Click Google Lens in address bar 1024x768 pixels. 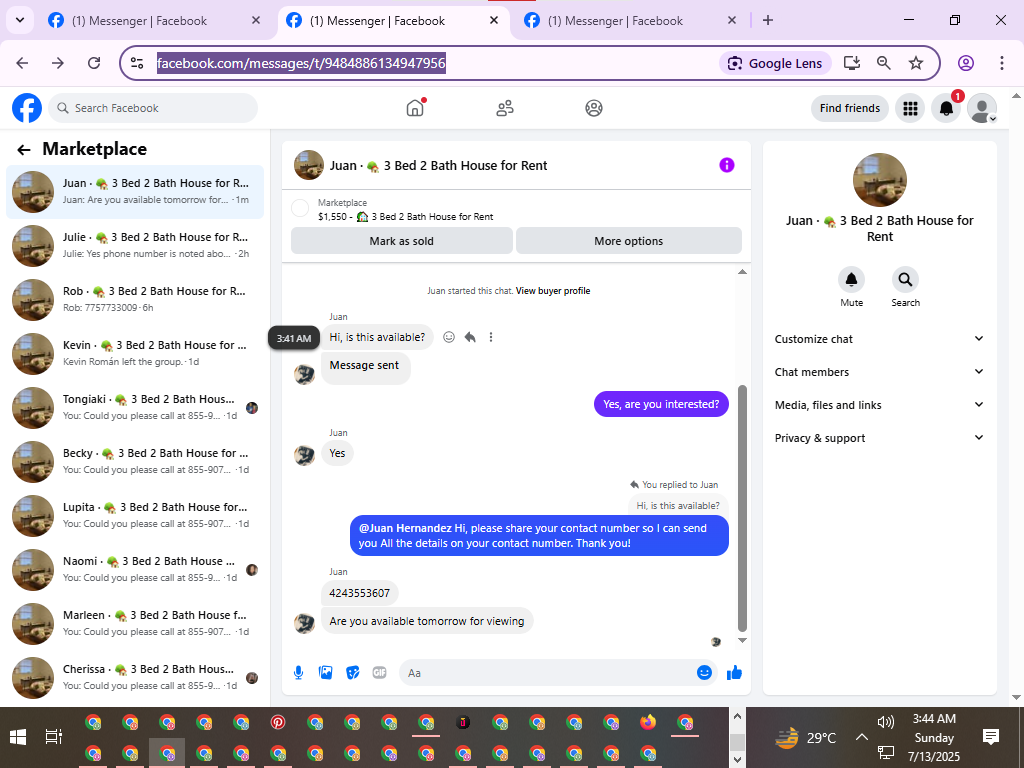click(x=775, y=63)
